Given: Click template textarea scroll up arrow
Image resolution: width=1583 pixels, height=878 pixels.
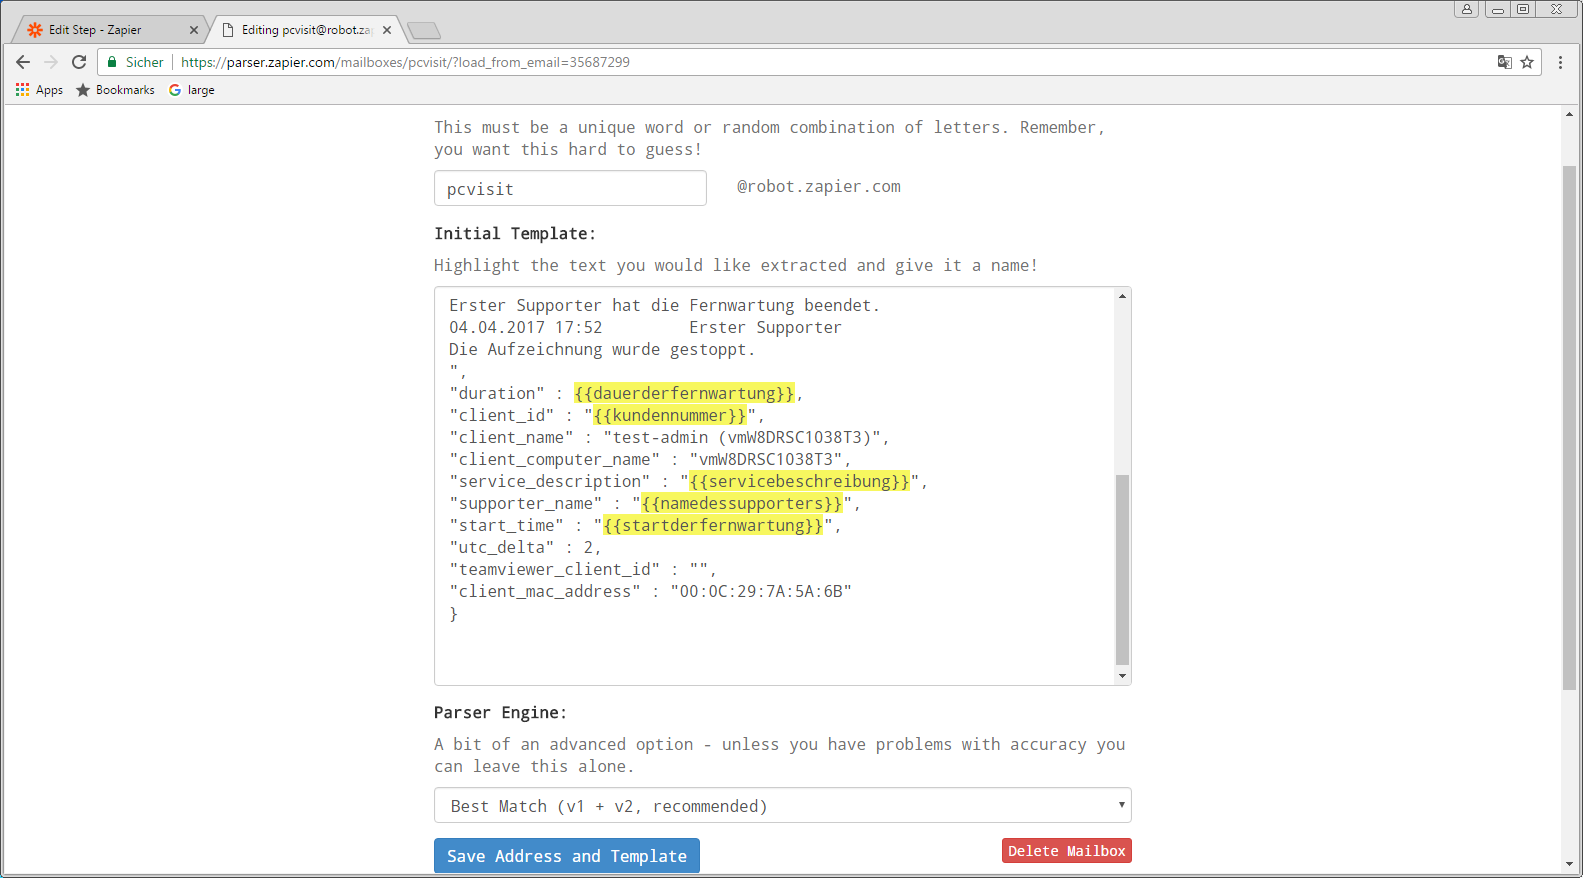Looking at the screenshot, I should click(x=1122, y=296).
